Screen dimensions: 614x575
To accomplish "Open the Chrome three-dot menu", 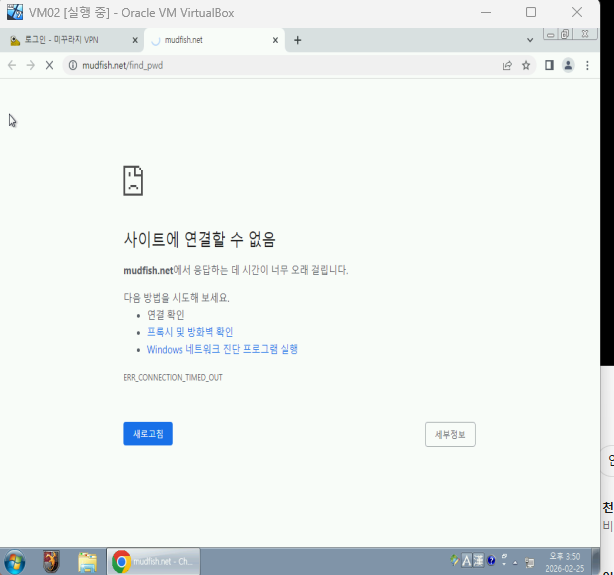I will [587, 65].
